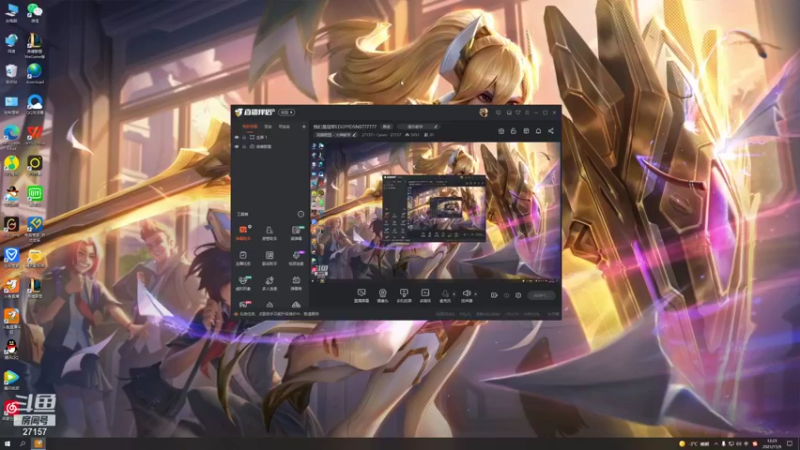Open the message bubble icon in title bar
Screen dimensions: 800x450
pos(498,112)
